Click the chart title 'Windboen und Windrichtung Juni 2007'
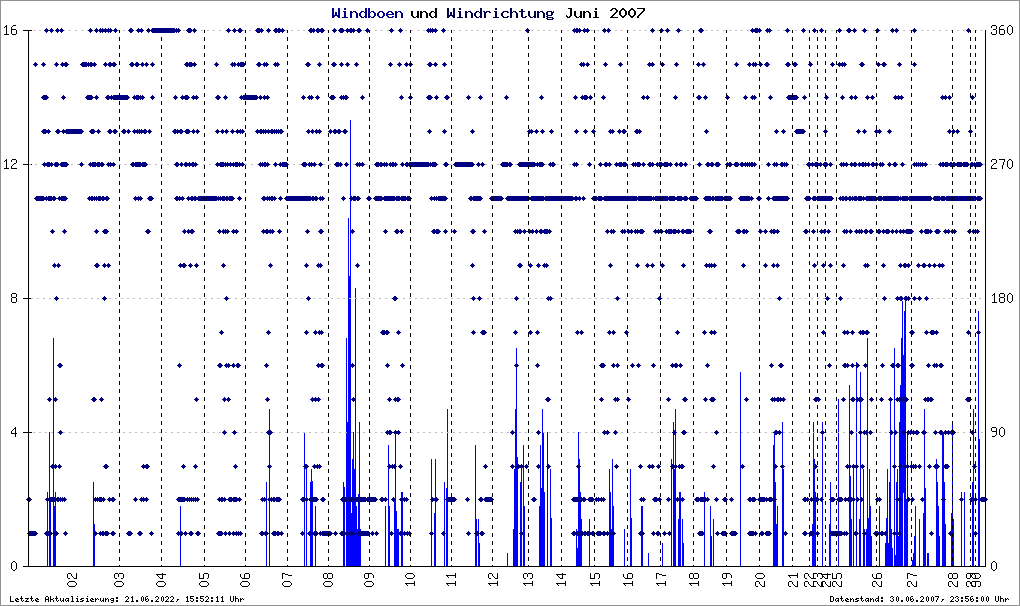Screen dimensions: 1020x606 coord(488,13)
